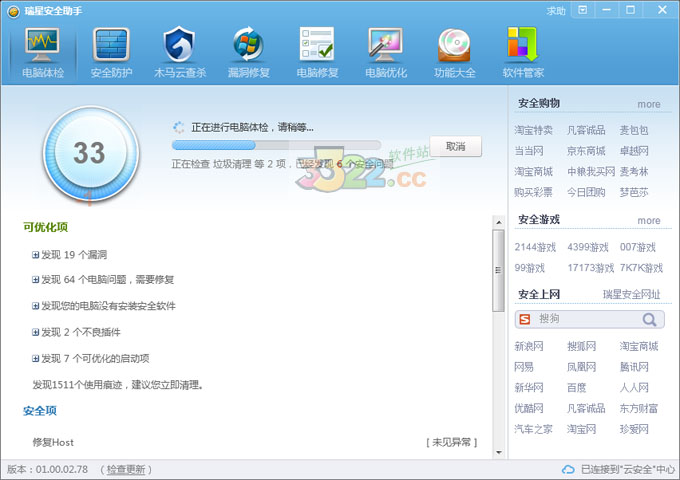
Task: Open 汽车之家 link
Action: point(533,429)
